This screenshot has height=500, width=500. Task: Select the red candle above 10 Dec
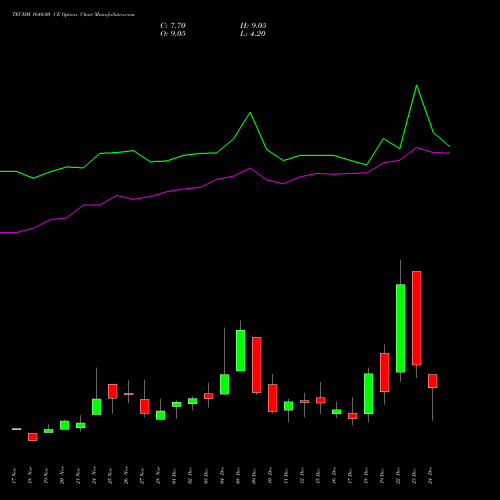(x=273, y=398)
